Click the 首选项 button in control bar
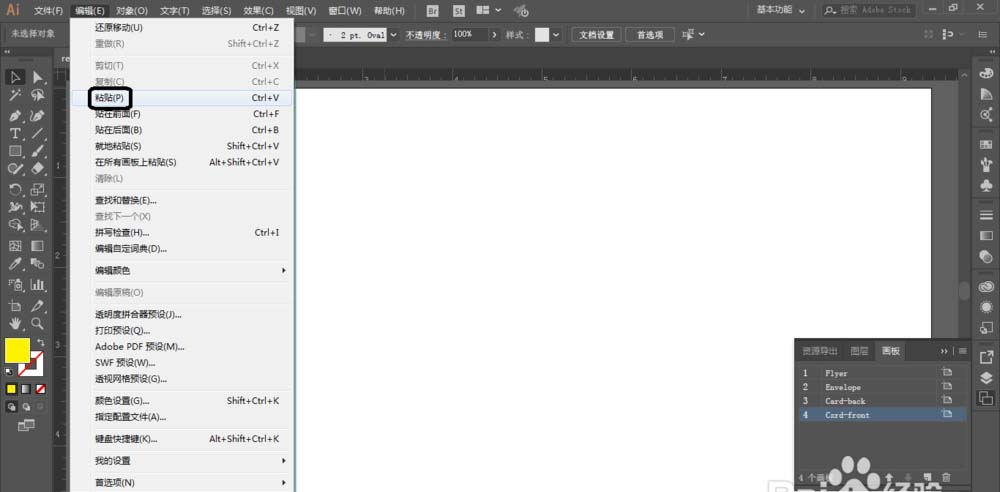 [x=650, y=34]
